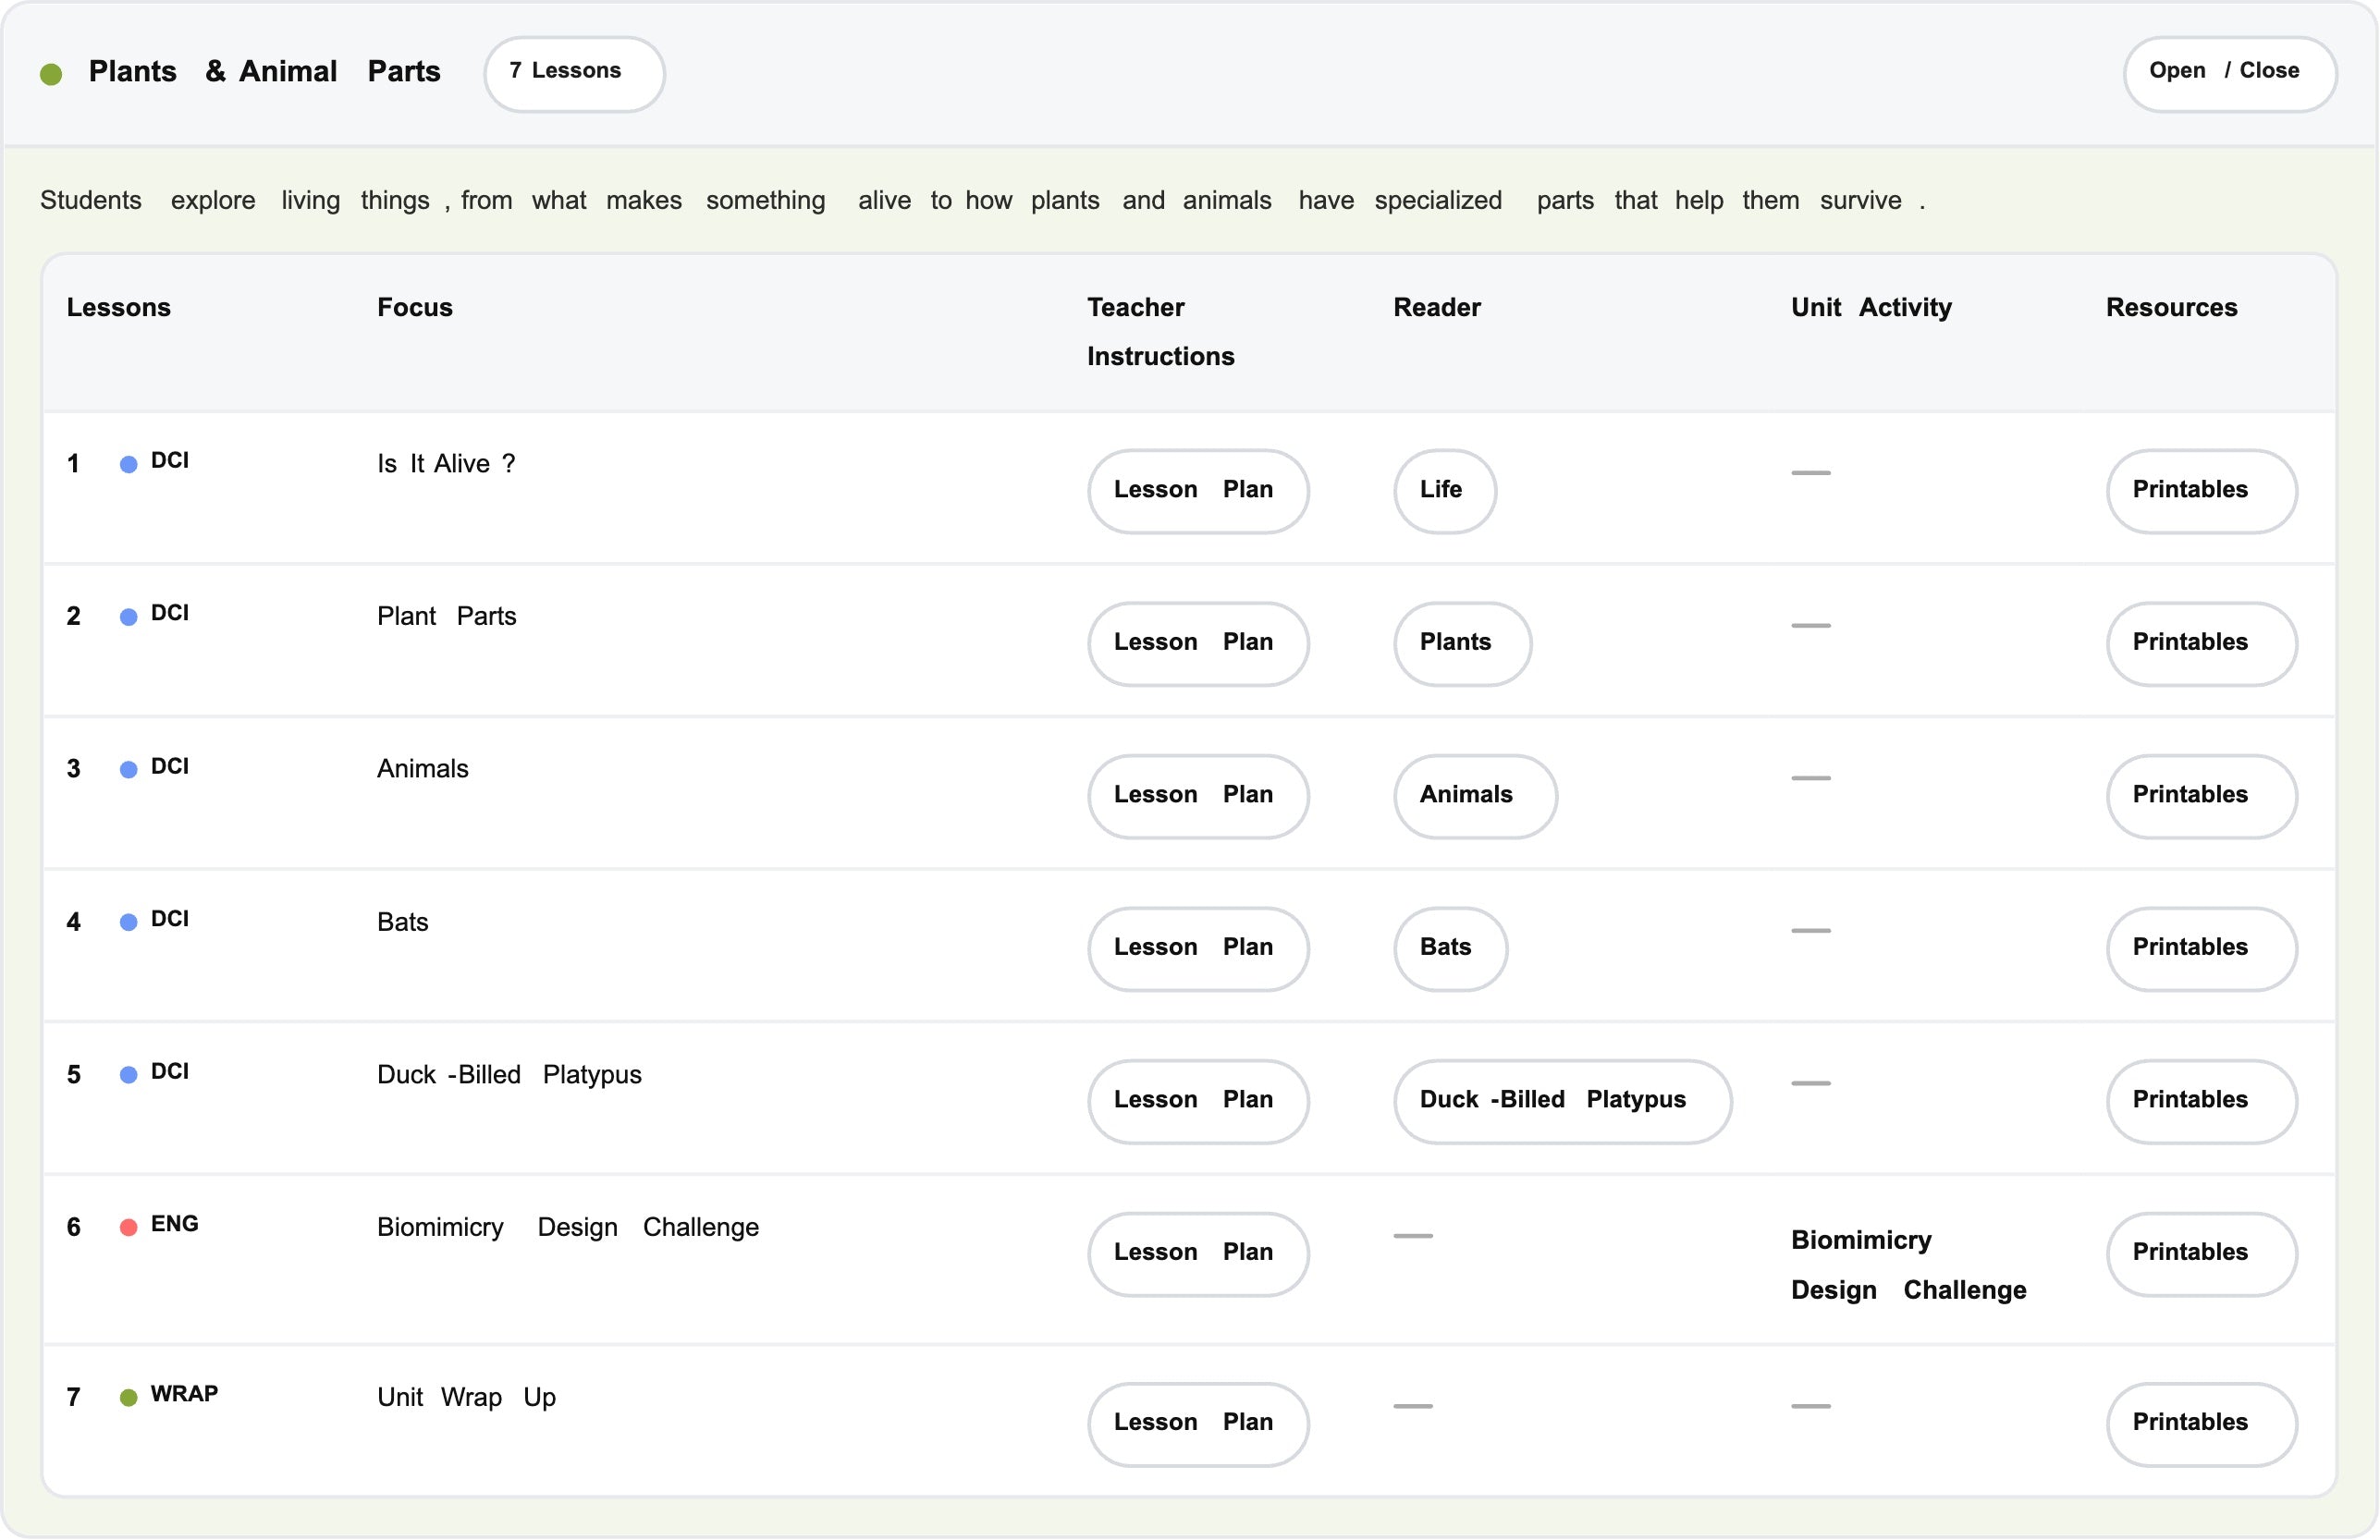Click the Lessons column header
Viewport: 2380px width, 1540px height.
tap(118, 307)
